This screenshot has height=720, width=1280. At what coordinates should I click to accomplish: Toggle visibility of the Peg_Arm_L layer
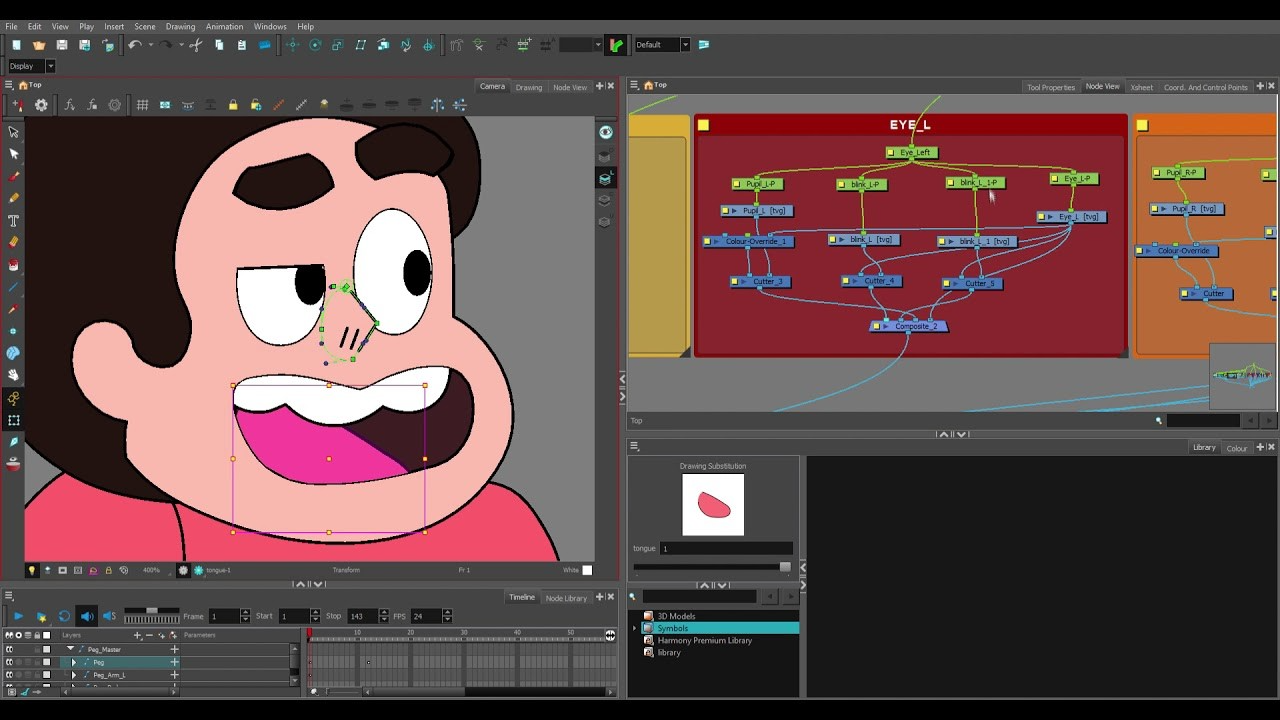(x=9, y=675)
